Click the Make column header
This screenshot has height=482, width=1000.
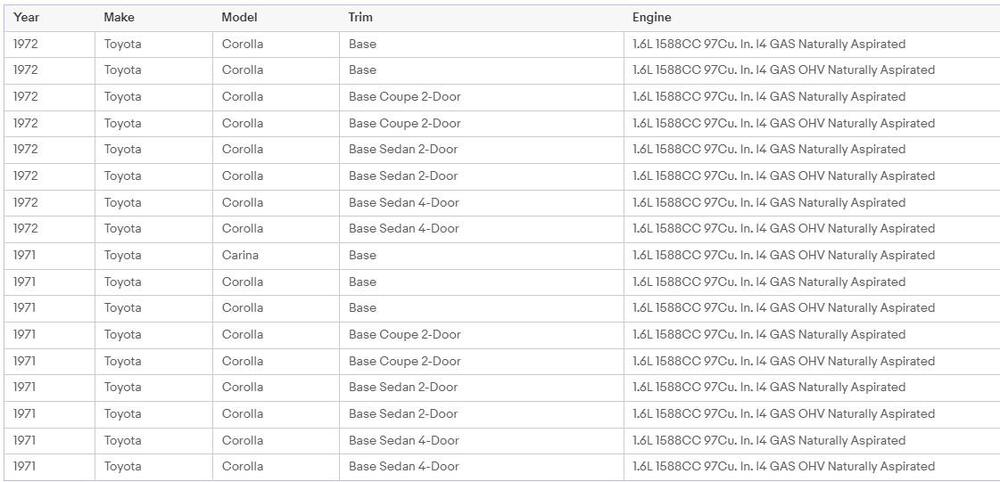(154, 18)
